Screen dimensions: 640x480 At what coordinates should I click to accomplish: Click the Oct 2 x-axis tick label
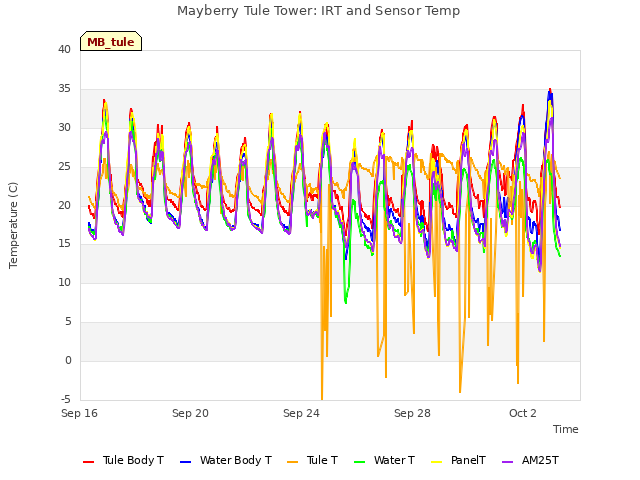(x=523, y=413)
